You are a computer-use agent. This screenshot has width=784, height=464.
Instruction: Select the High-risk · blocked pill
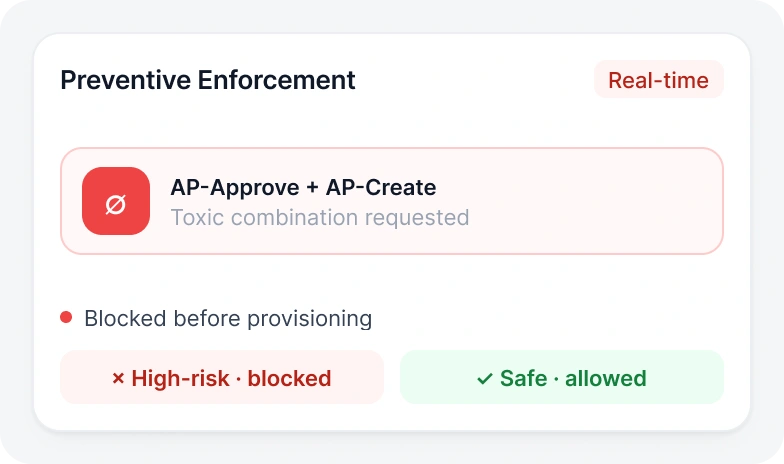(222, 377)
